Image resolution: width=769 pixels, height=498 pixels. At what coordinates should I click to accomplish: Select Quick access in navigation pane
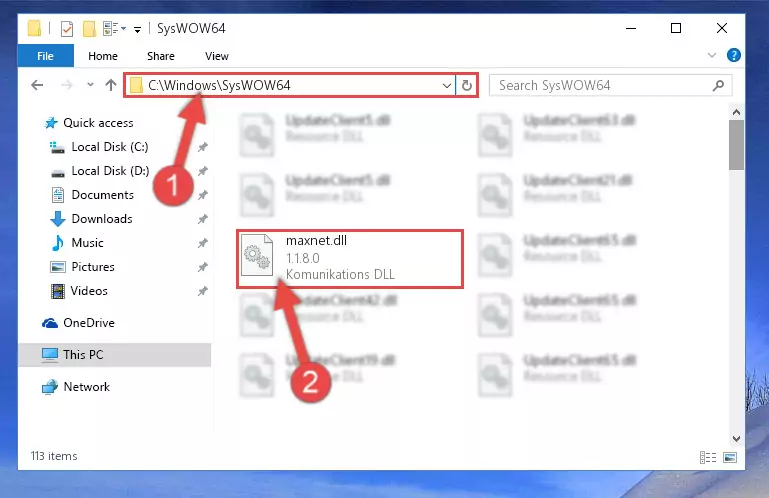[x=98, y=123]
